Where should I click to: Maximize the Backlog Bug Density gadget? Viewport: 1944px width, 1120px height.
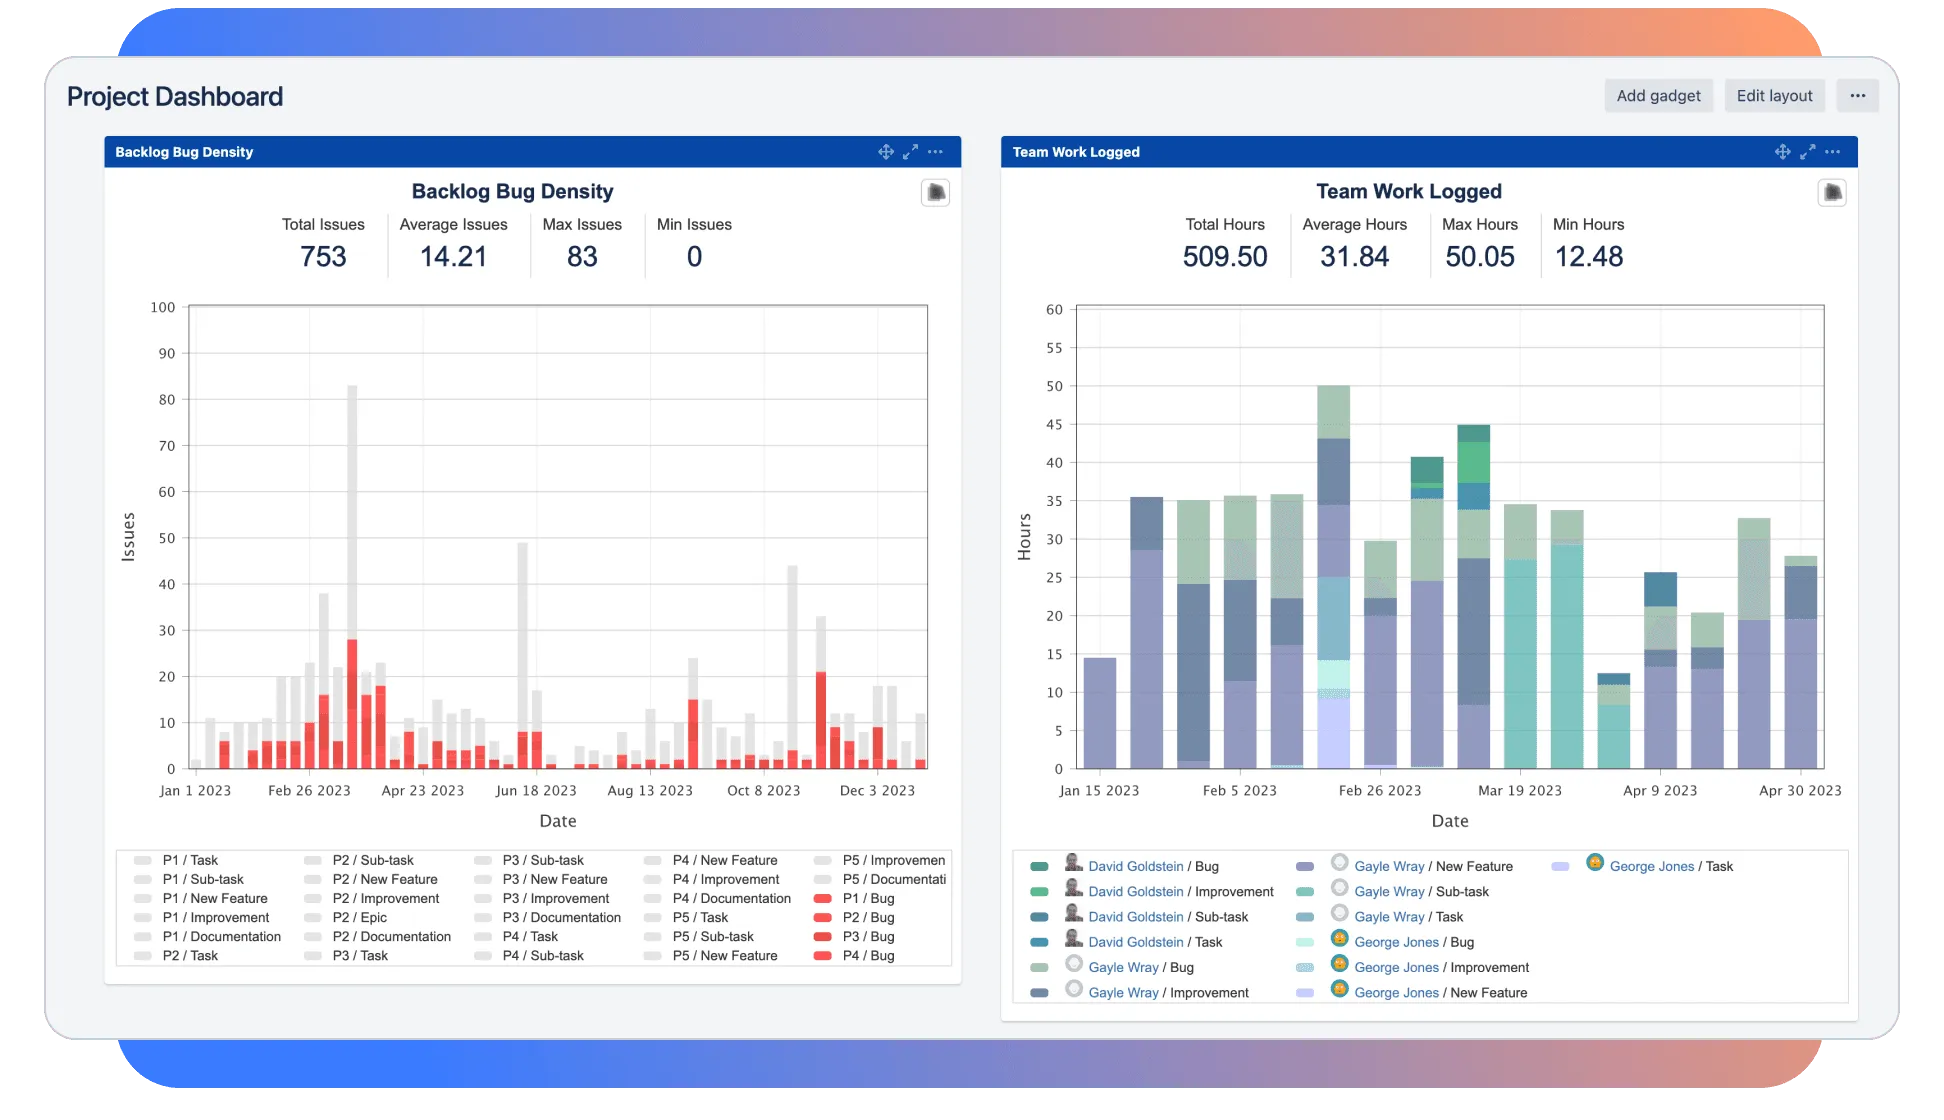[910, 152]
